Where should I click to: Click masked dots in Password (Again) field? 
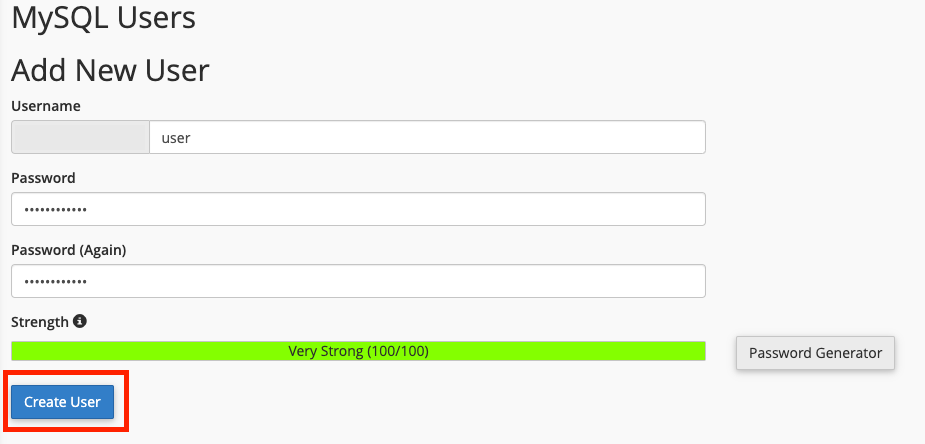(55, 281)
